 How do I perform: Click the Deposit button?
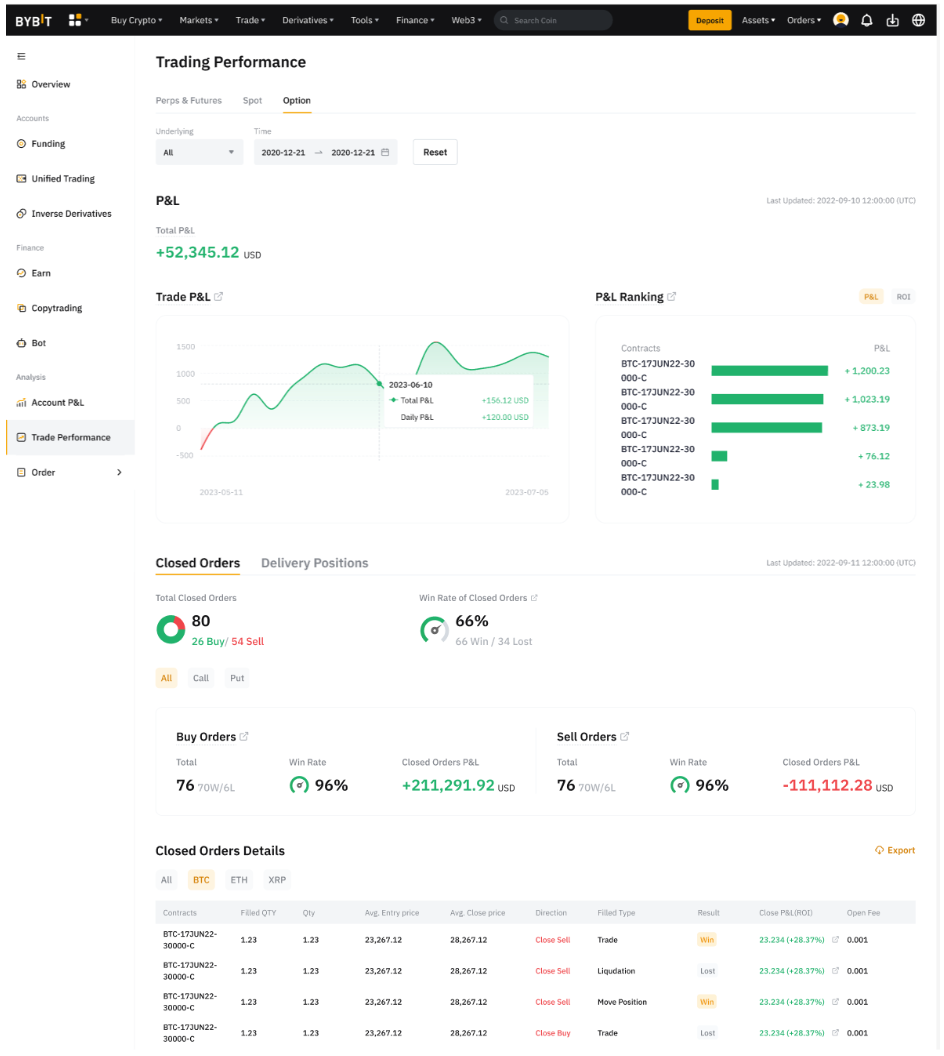709,20
